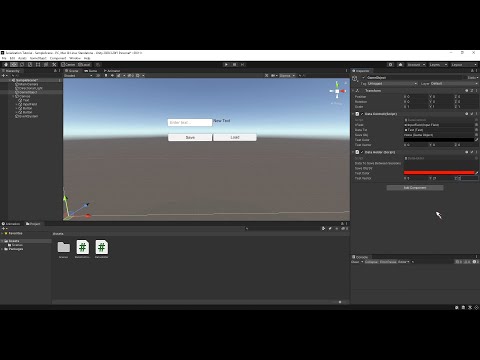Screen dimensions: 480x360
Task: Click the Step button
Action: (242, 64)
